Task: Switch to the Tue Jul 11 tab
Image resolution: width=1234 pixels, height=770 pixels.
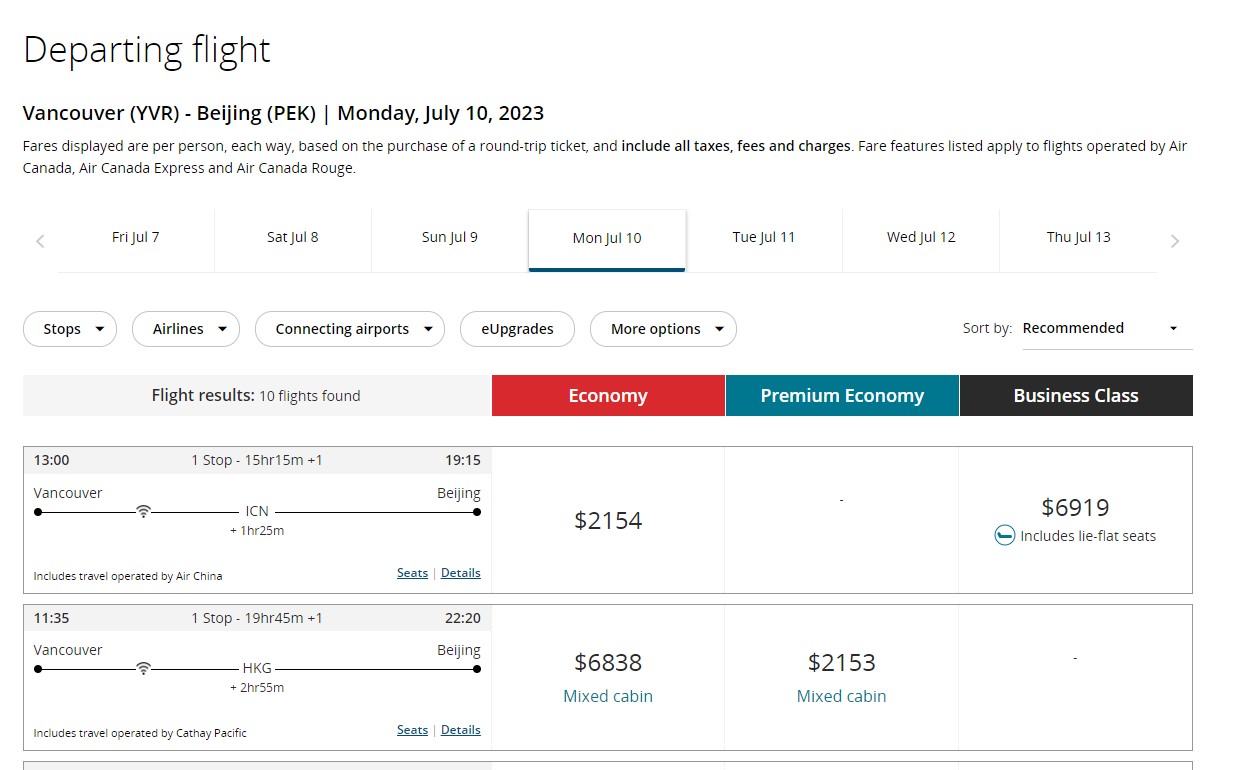Action: [x=764, y=238]
